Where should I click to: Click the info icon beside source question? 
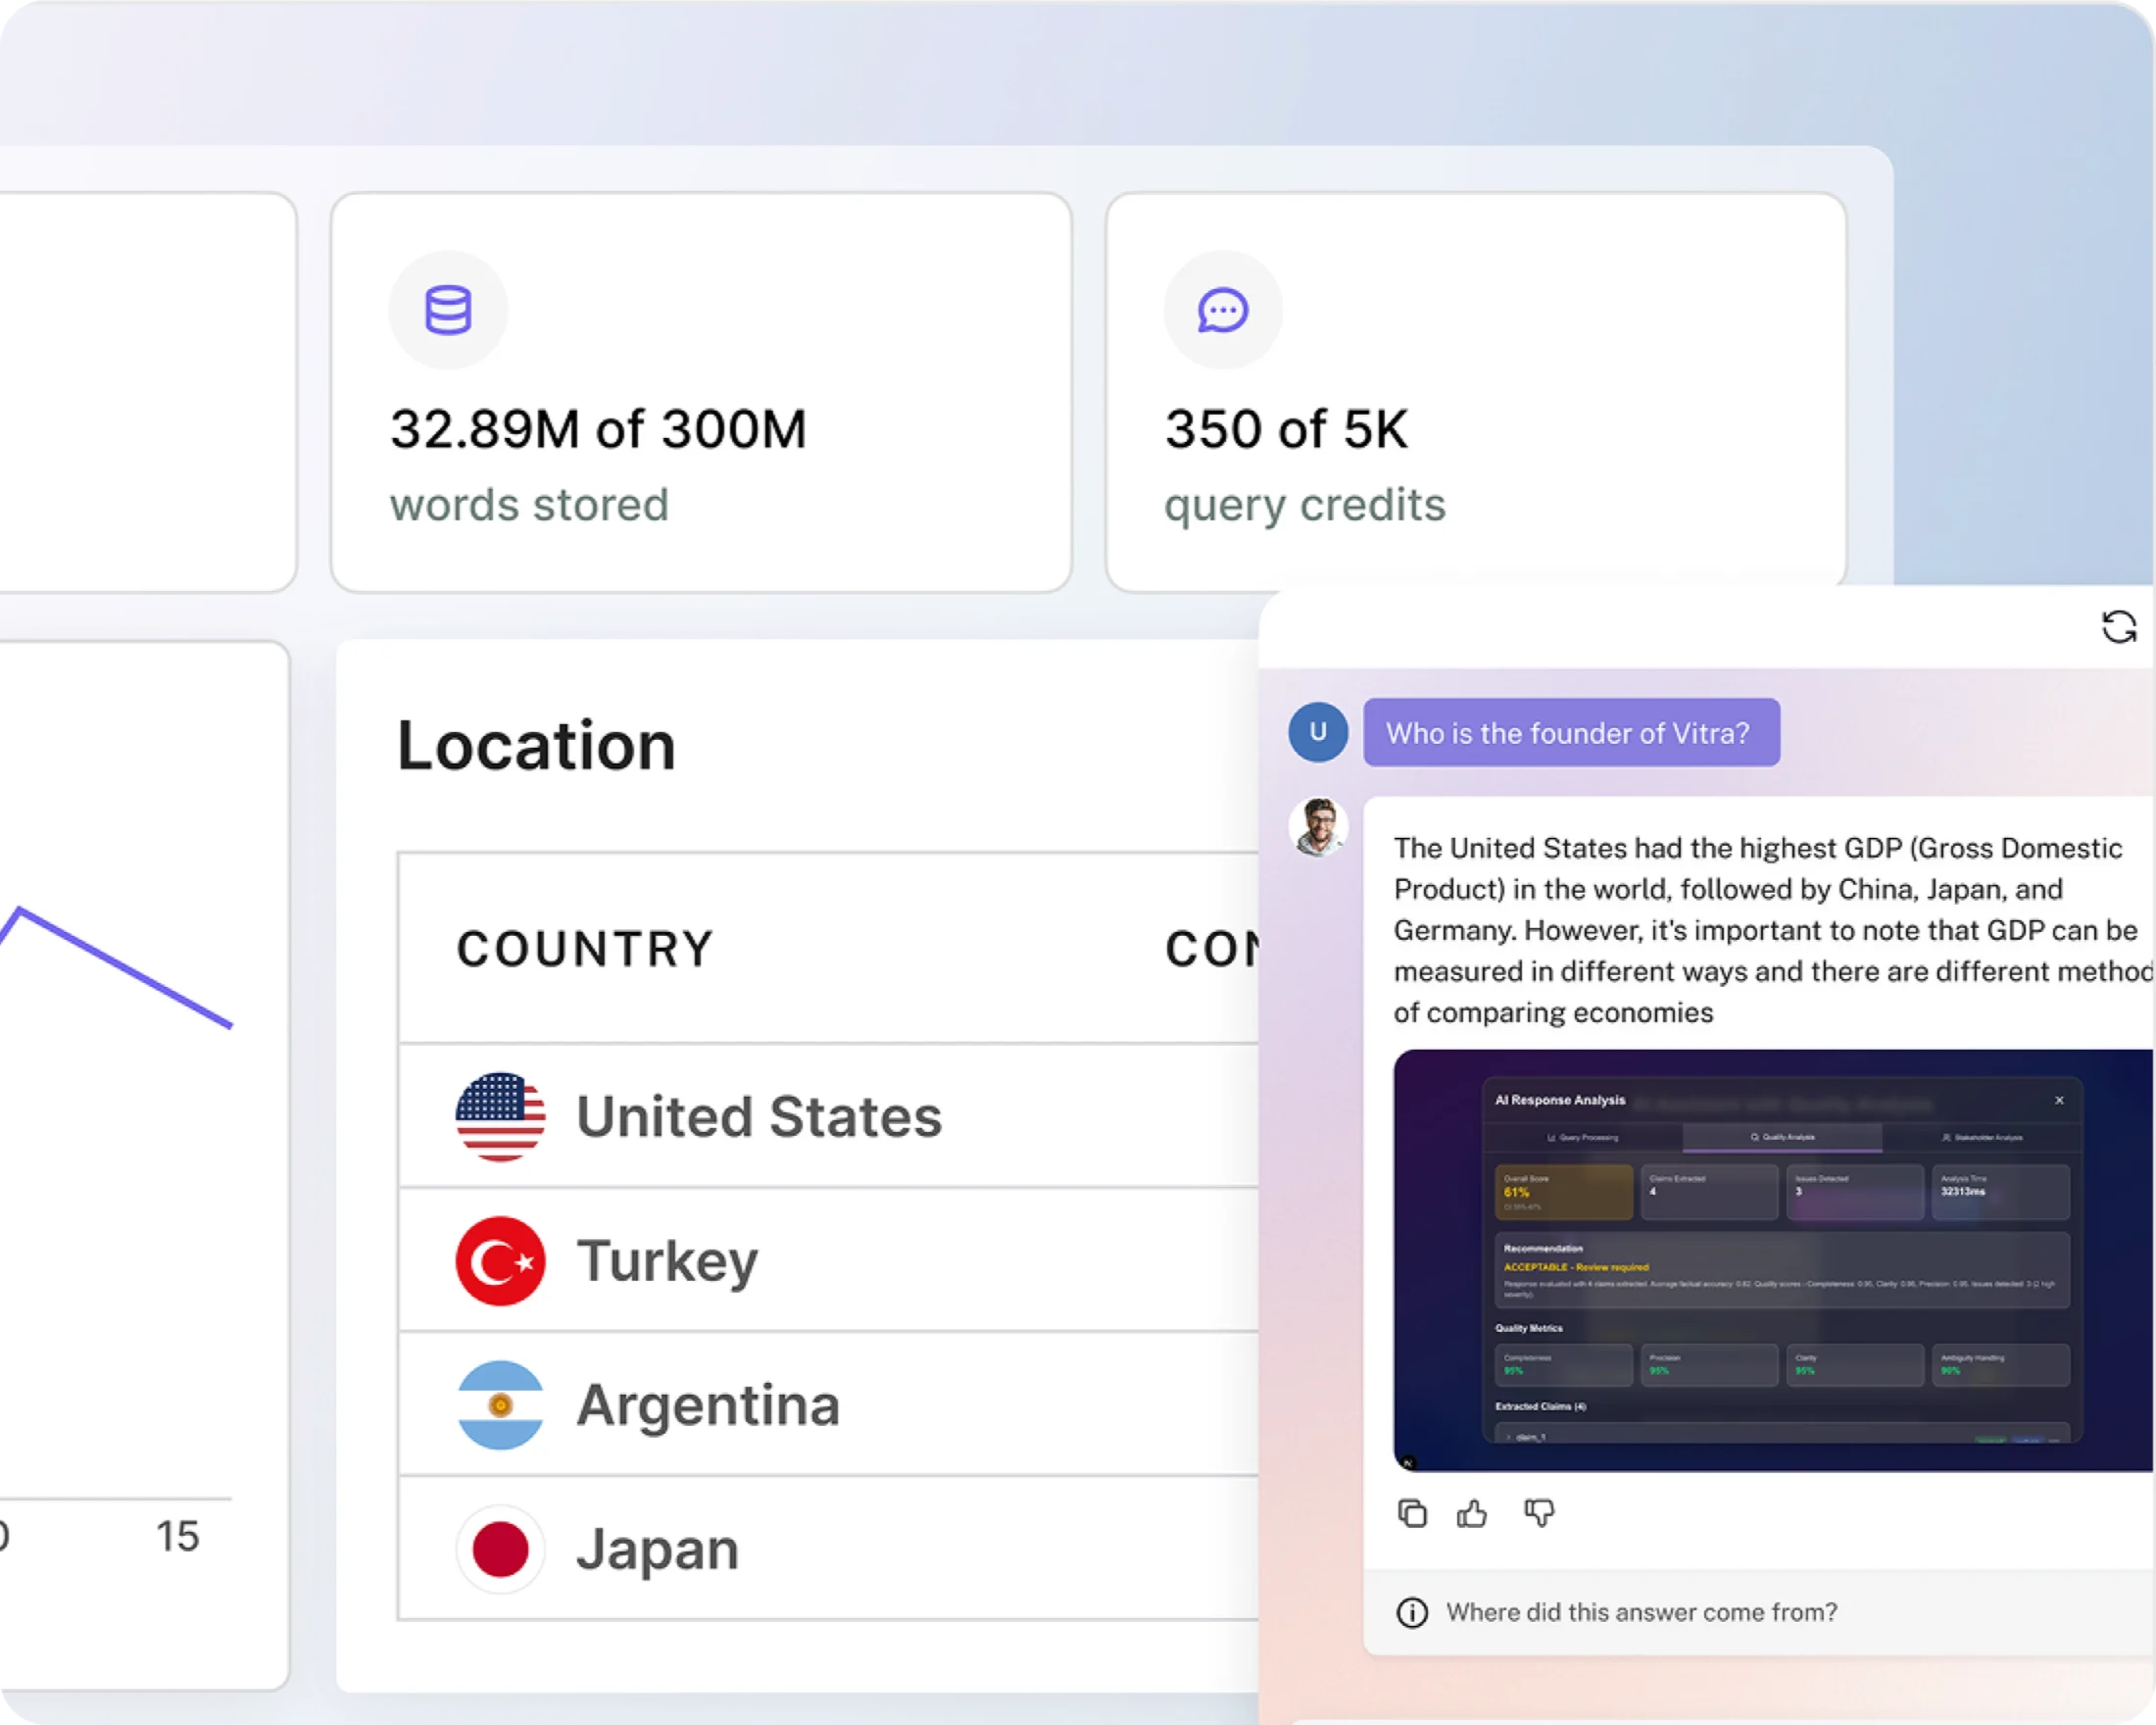(x=1412, y=1612)
